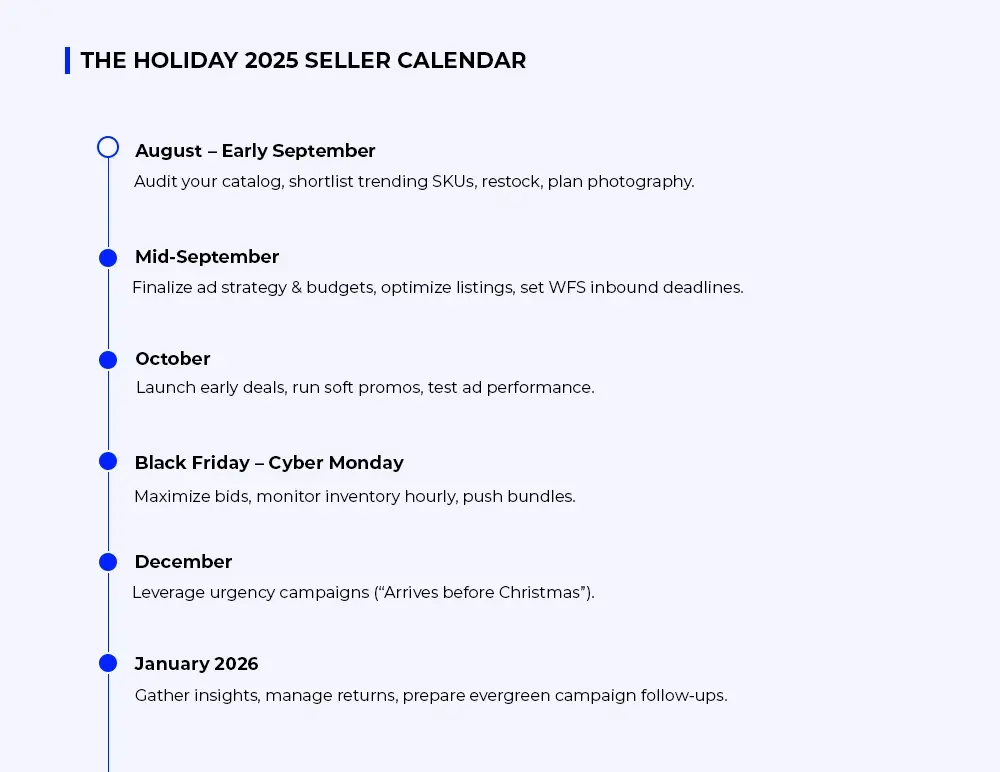This screenshot has height=772, width=1000.
Task: Open the "Black Friday – Cyber Monday" heading
Action: pyautogui.click(x=269, y=463)
